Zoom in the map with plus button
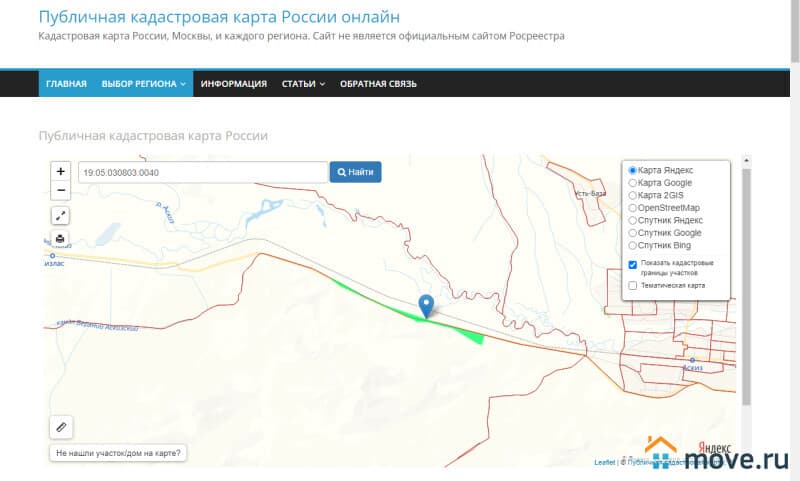 click(x=61, y=171)
